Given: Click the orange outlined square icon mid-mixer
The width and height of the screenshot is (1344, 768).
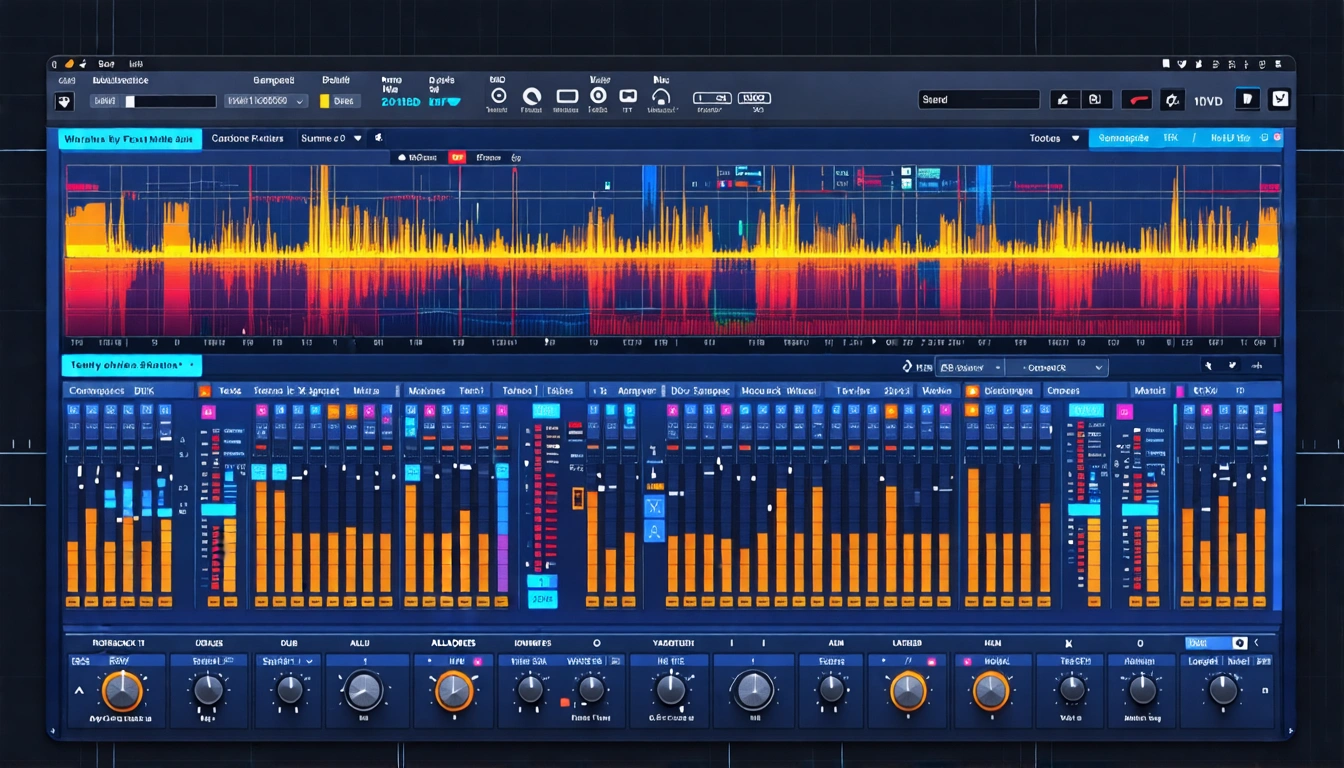Looking at the screenshot, I should tap(577, 497).
